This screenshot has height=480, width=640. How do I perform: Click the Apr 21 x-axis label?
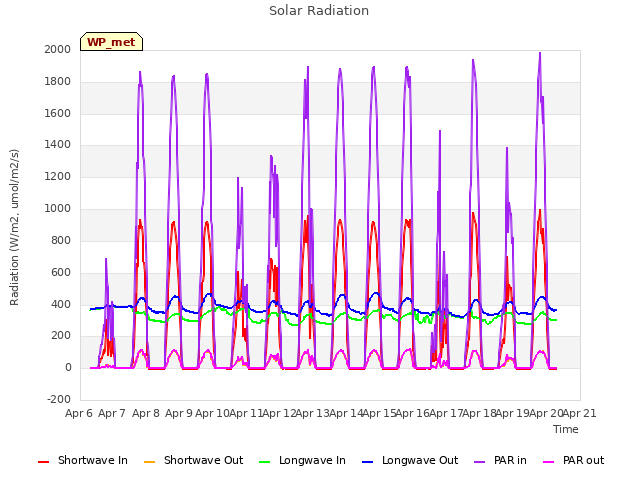tap(580, 413)
